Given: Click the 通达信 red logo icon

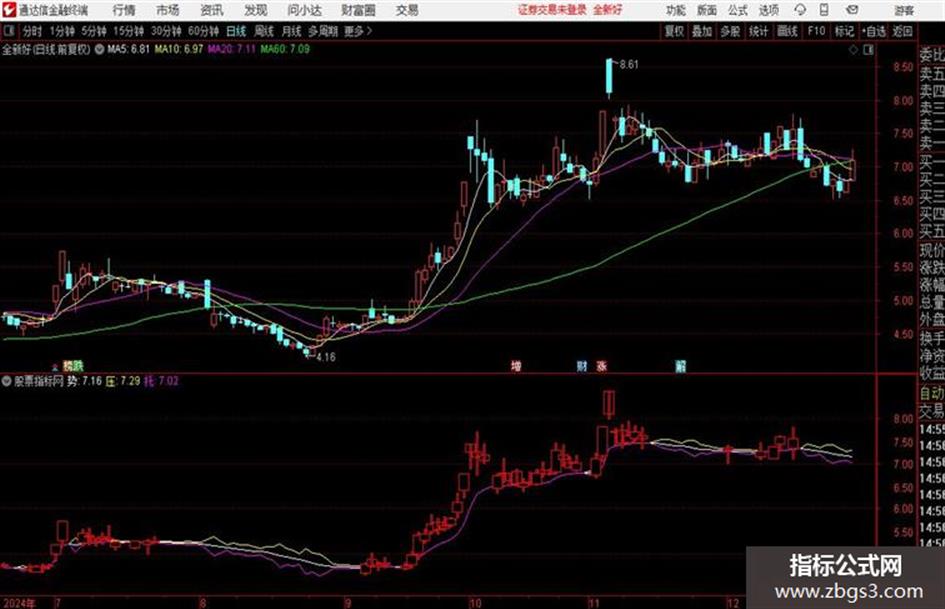Looking at the screenshot, I should tap(8, 10).
